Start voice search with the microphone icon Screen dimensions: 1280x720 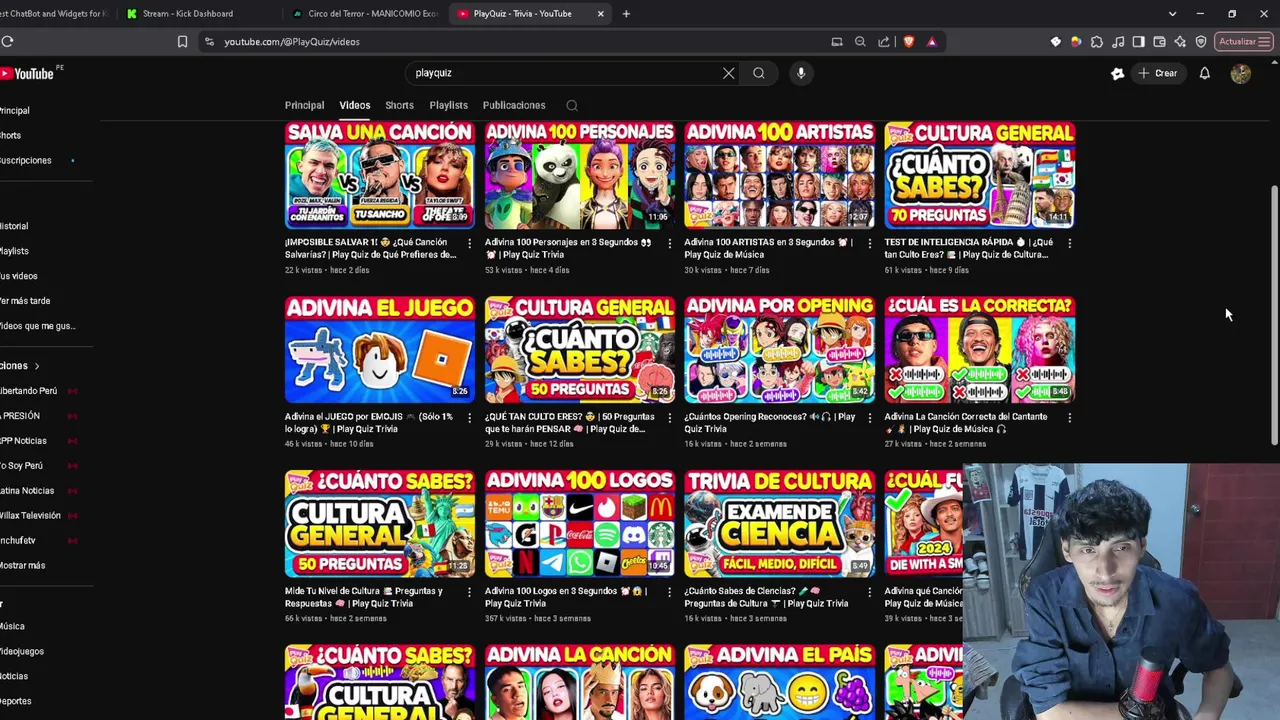pos(801,73)
